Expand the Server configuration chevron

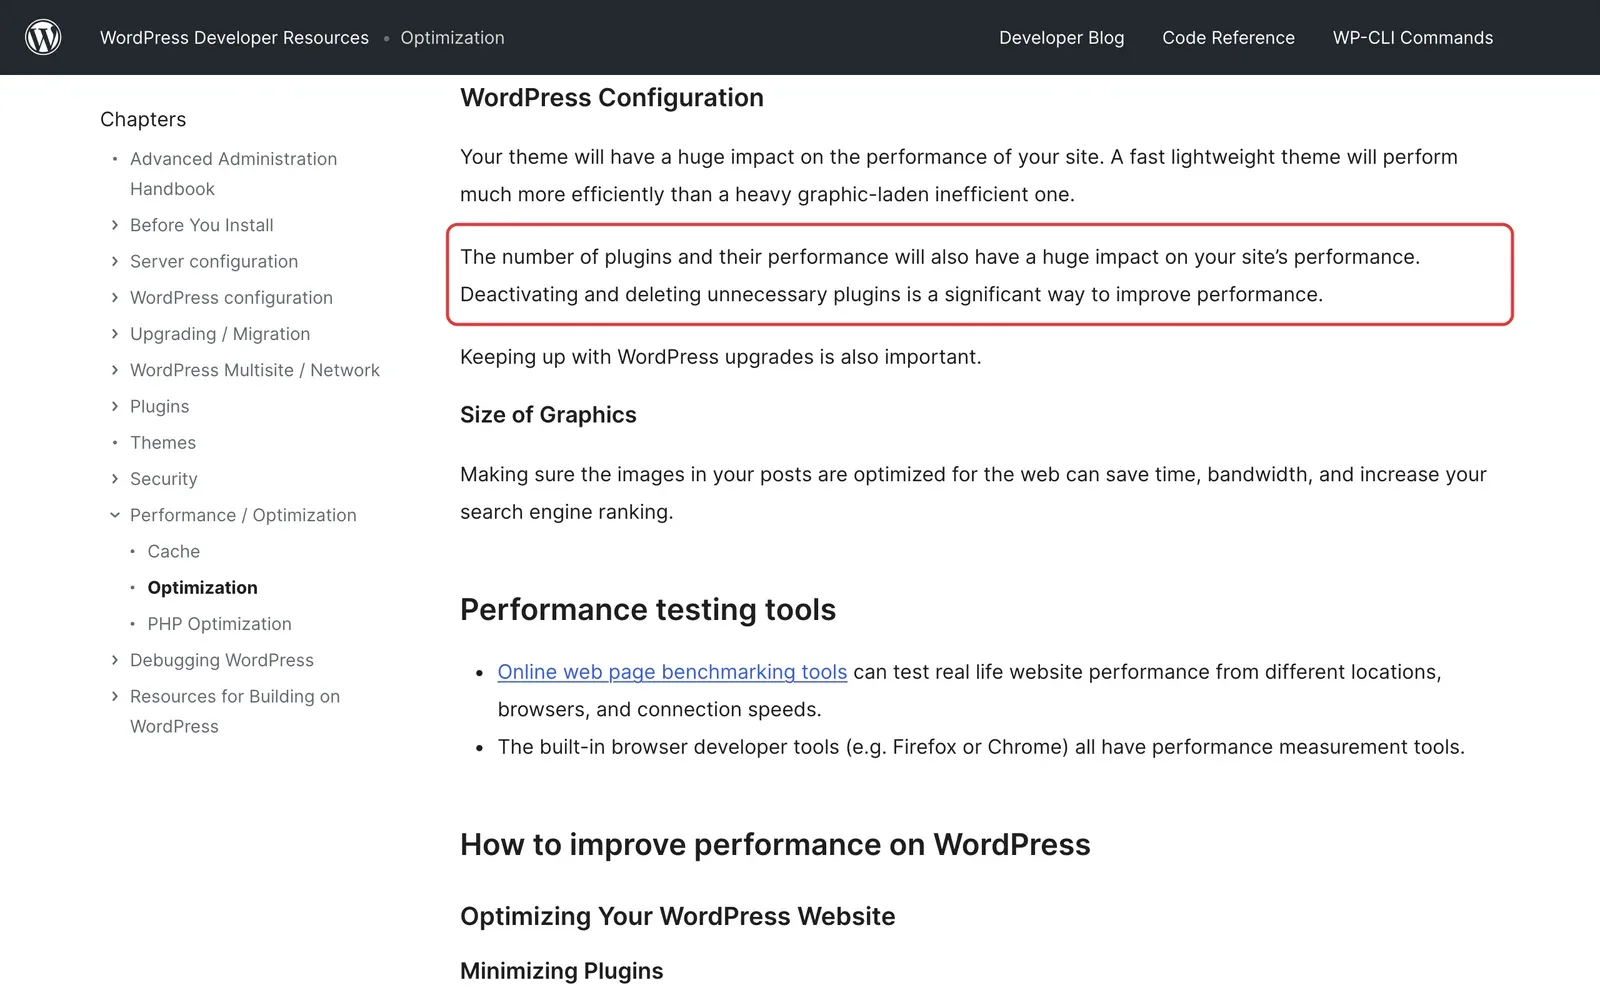point(115,261)
